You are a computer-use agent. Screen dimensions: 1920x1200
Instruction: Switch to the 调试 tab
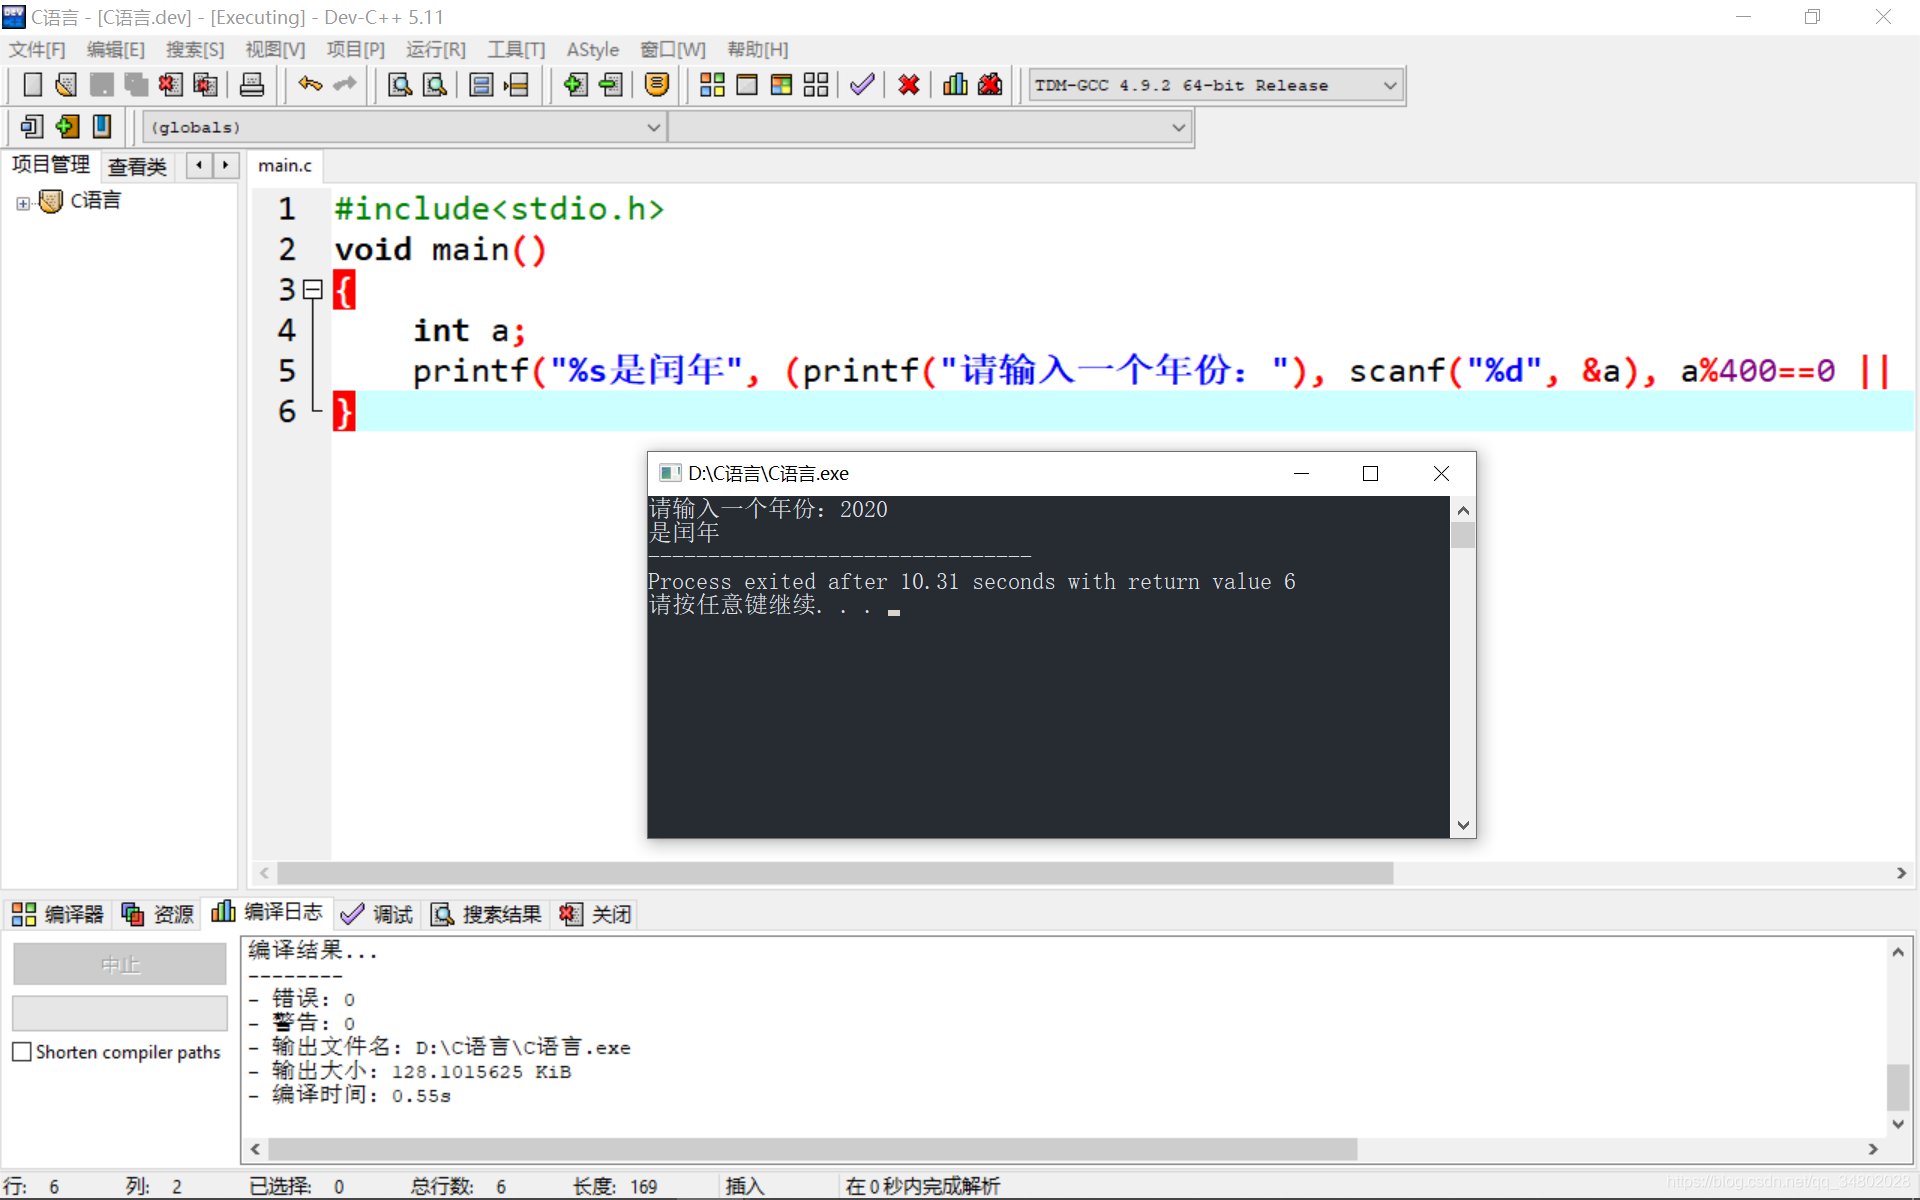click(377, 914)
